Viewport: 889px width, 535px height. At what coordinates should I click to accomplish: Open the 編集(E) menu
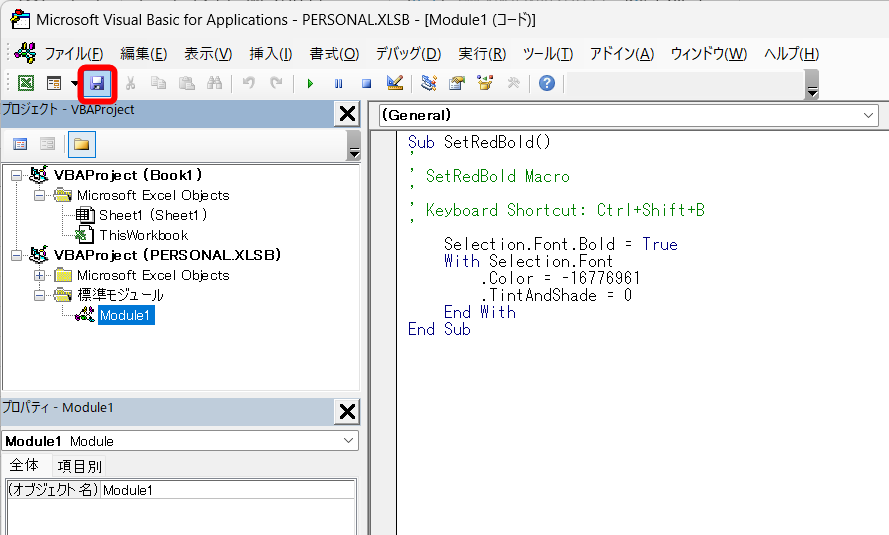pos(143,54)
